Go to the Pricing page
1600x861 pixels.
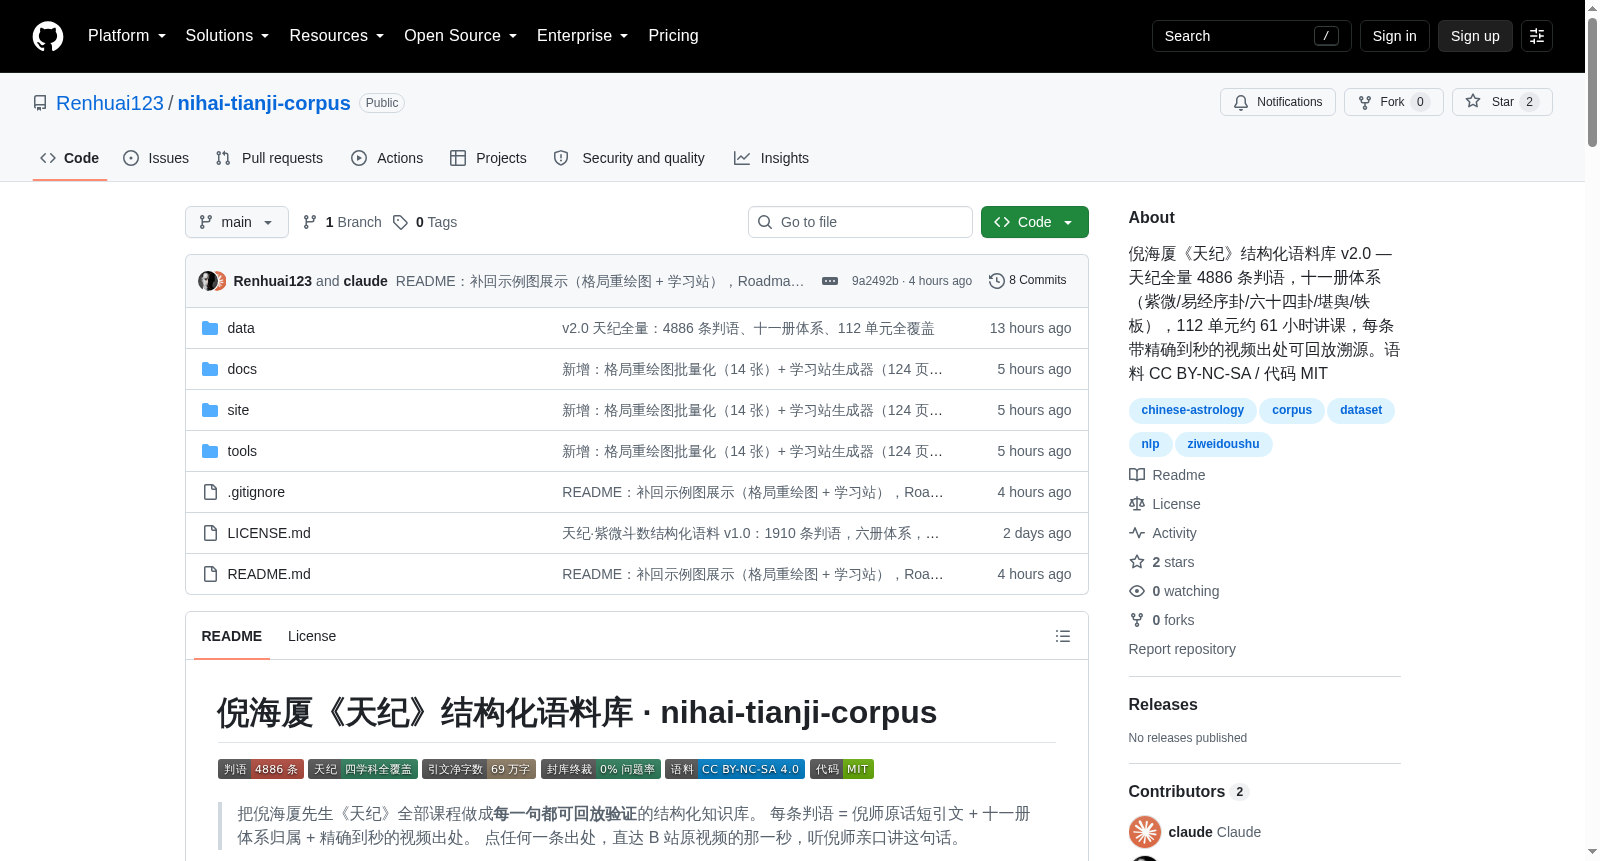674,36
